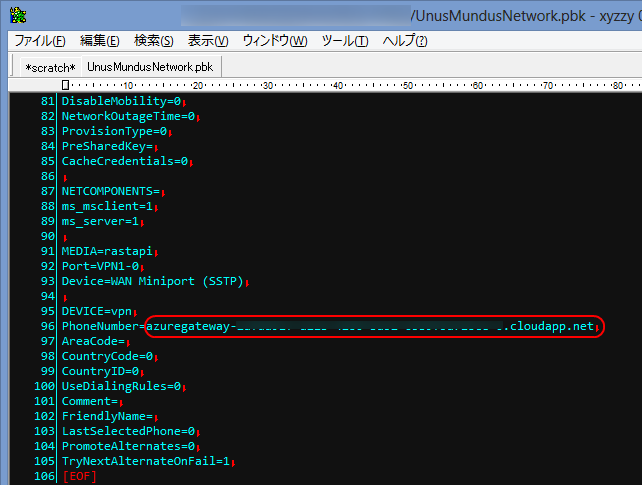Click the CountryCode=0 line
642x485 pixels.
(108, 356)
